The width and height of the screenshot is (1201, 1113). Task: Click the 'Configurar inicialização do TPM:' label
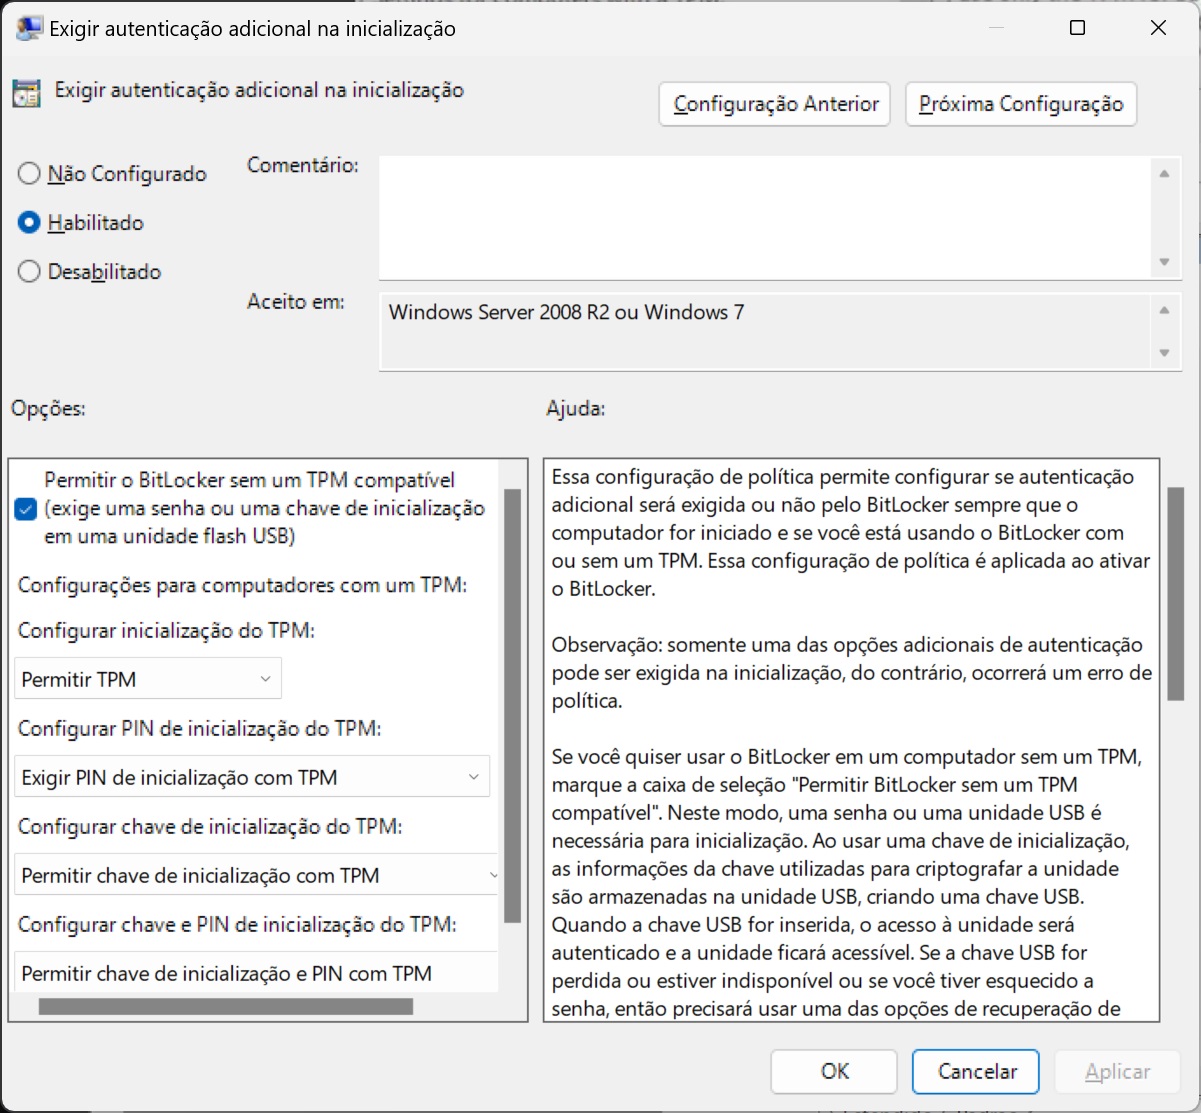coord(167,631)
